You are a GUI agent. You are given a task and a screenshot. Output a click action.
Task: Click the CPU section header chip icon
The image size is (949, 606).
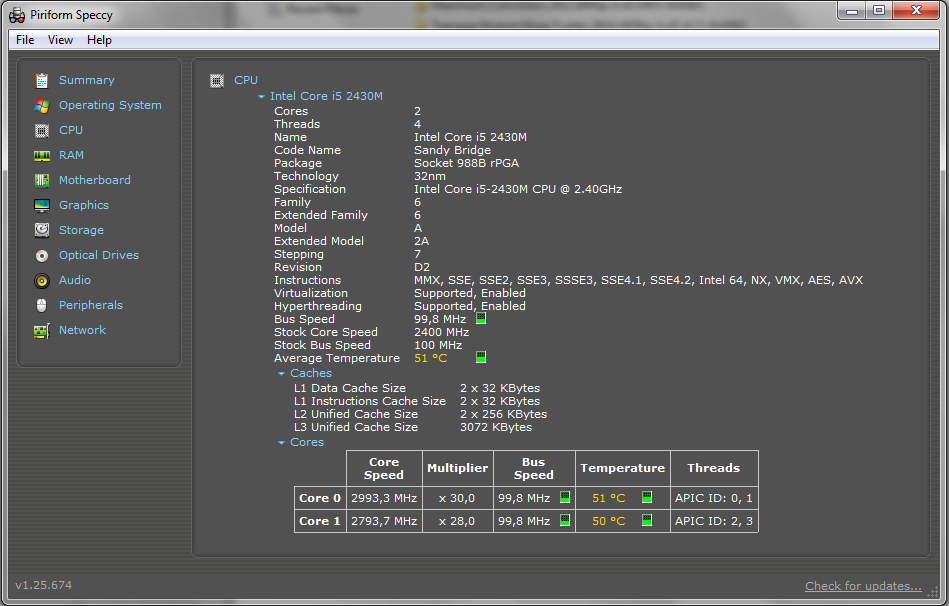[x=217, y=81]
